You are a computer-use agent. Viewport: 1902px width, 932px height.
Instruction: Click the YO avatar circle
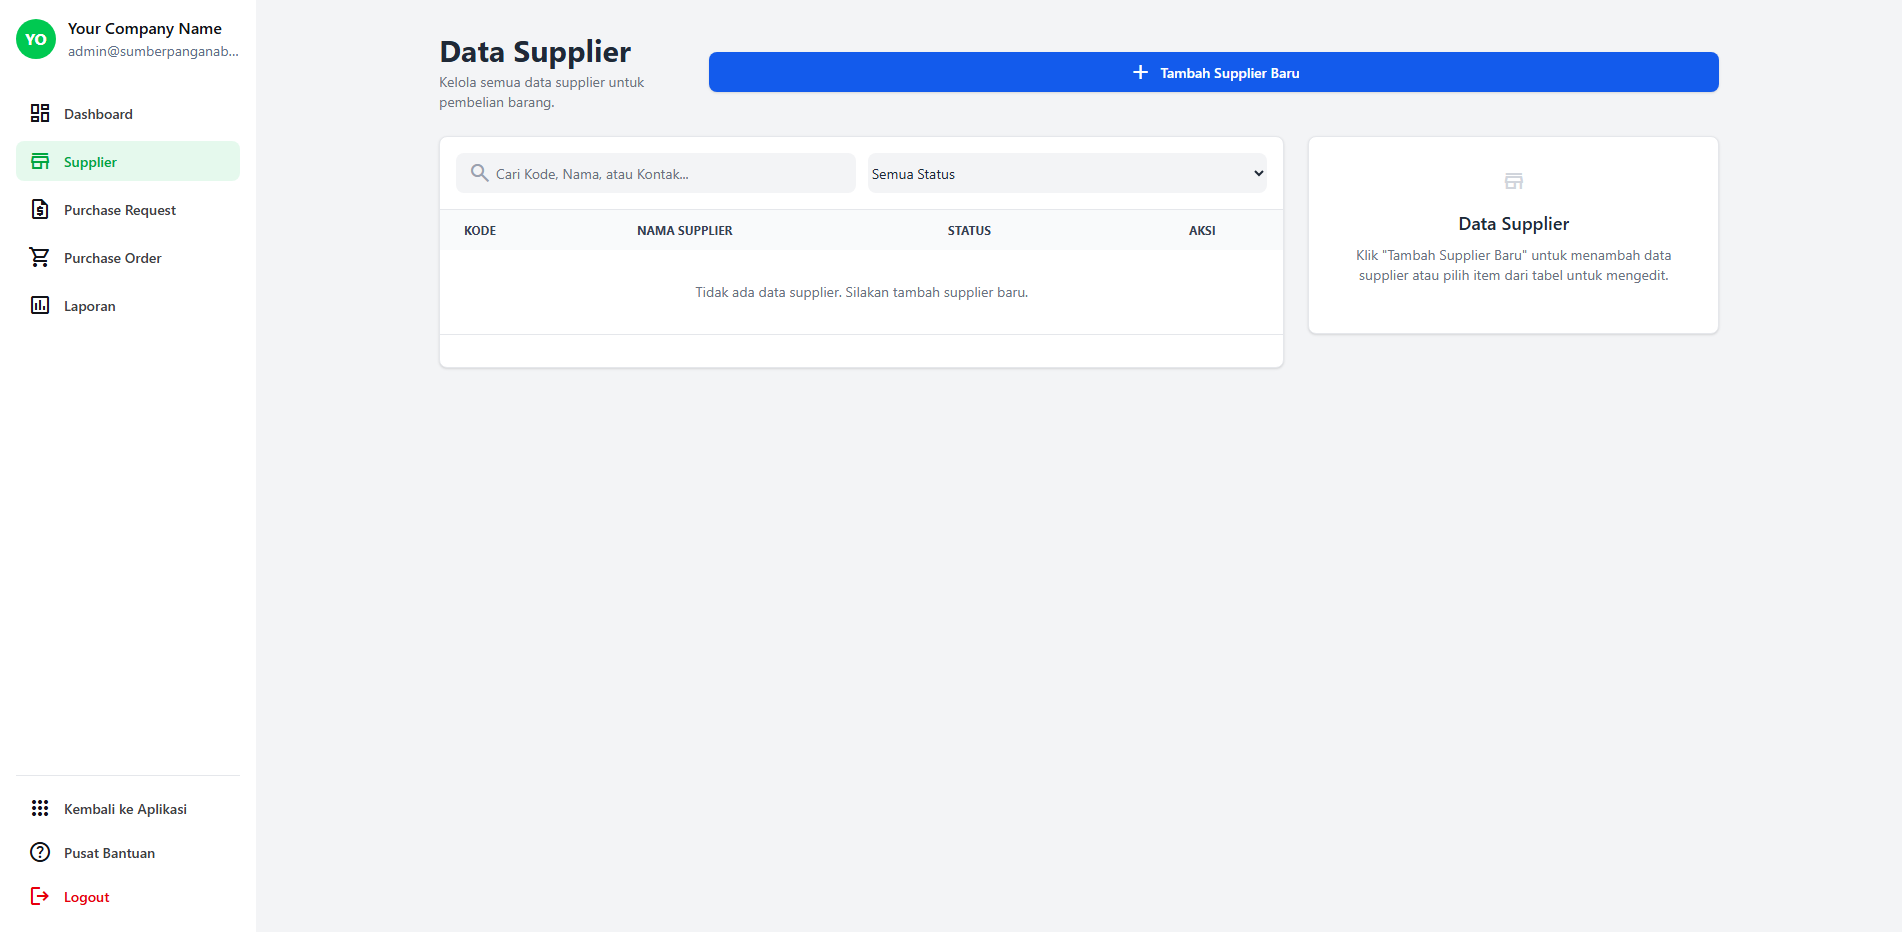tap(35, 39)
